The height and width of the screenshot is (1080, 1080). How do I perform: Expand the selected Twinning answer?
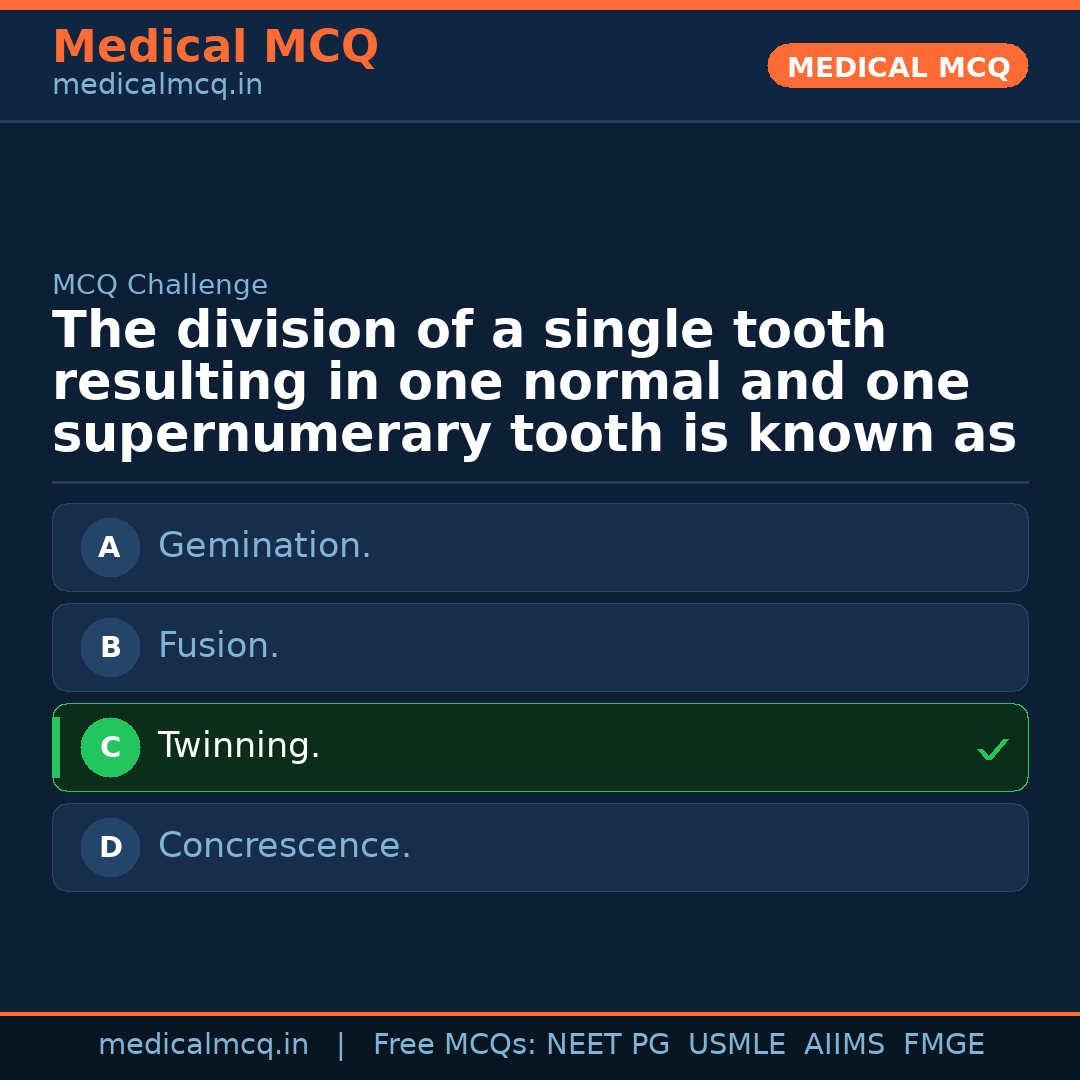pyautogui.click(x=540, y=747)
